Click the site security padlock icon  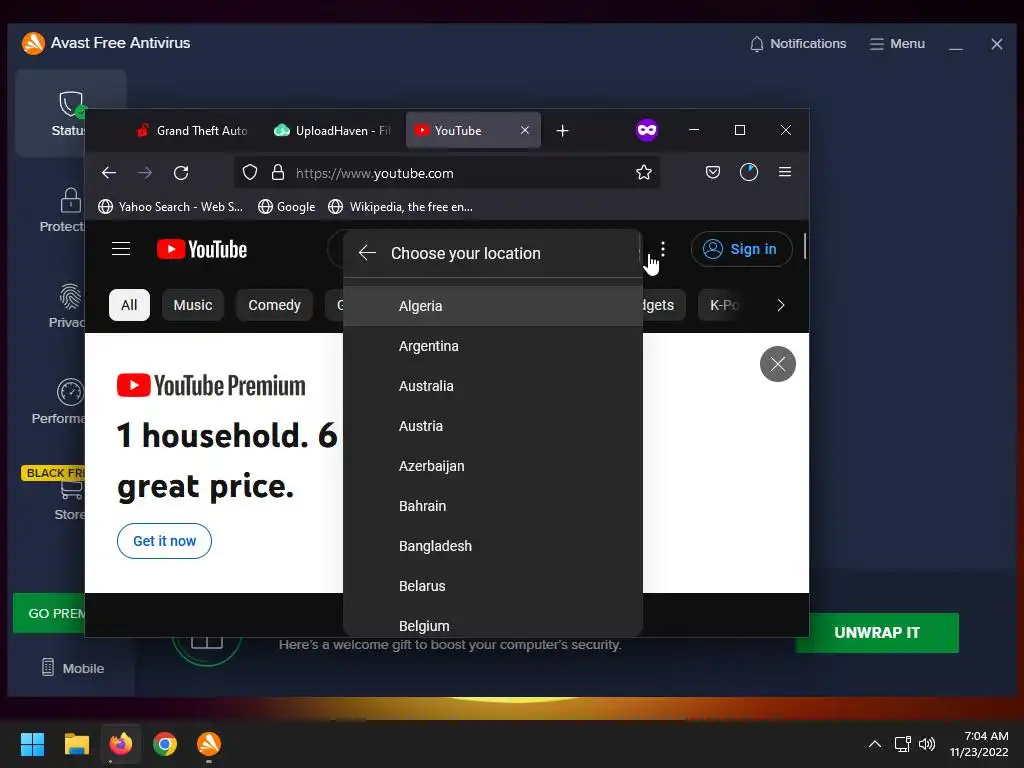pos(278,172)
